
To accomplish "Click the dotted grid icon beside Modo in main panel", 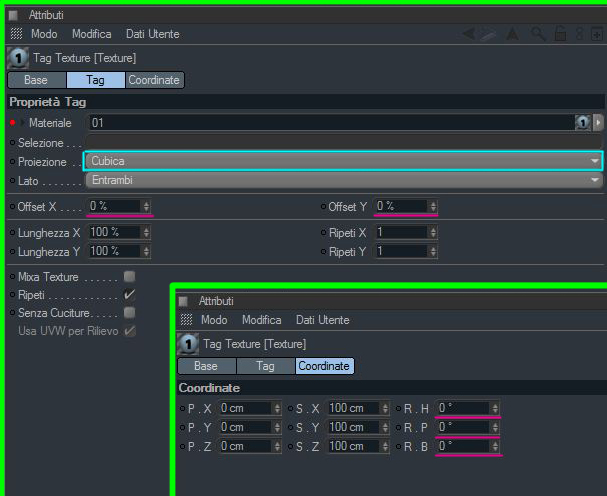I will click(16, 34).
